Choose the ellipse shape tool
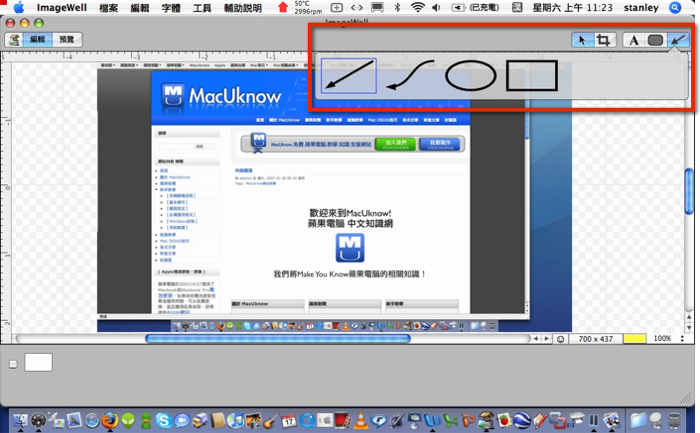The height and width of the screenshot is (433, 700). click(x=471, y=75)
